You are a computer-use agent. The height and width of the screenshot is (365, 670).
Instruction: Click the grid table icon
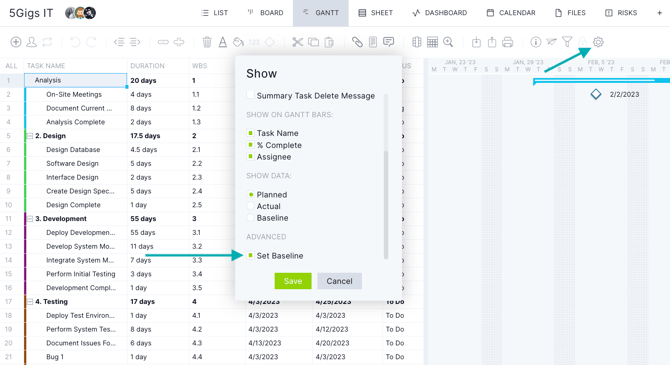[432, 42]
